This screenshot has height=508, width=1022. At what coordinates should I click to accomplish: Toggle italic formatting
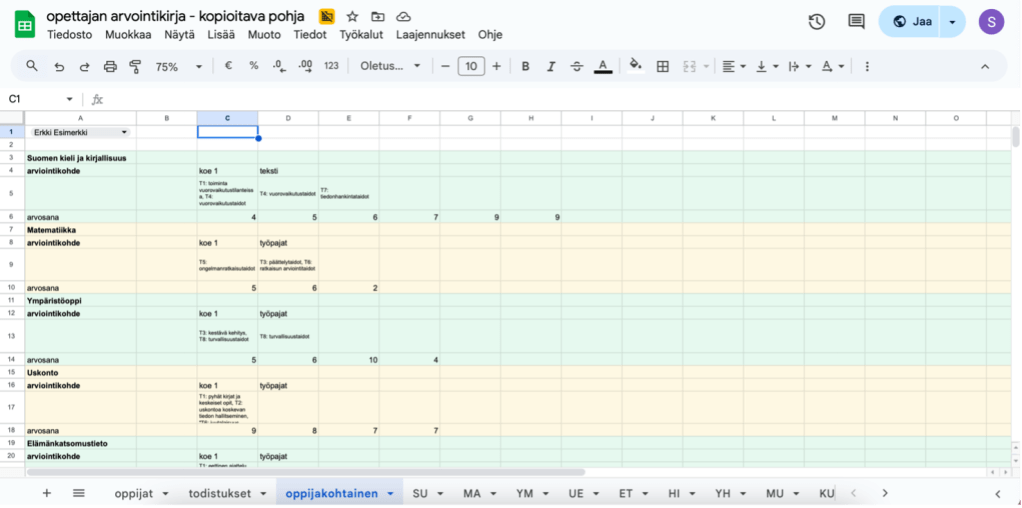click(550, 67)
